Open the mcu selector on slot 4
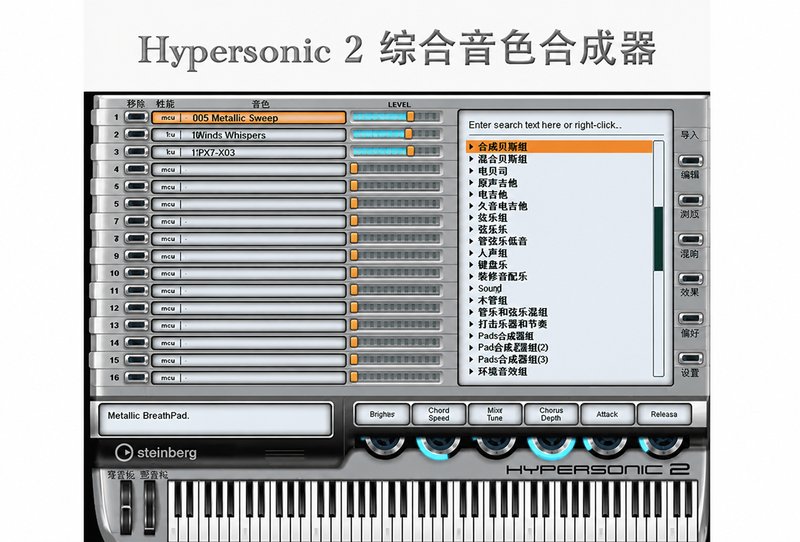800x542 pixels. [x=168, y=170]
